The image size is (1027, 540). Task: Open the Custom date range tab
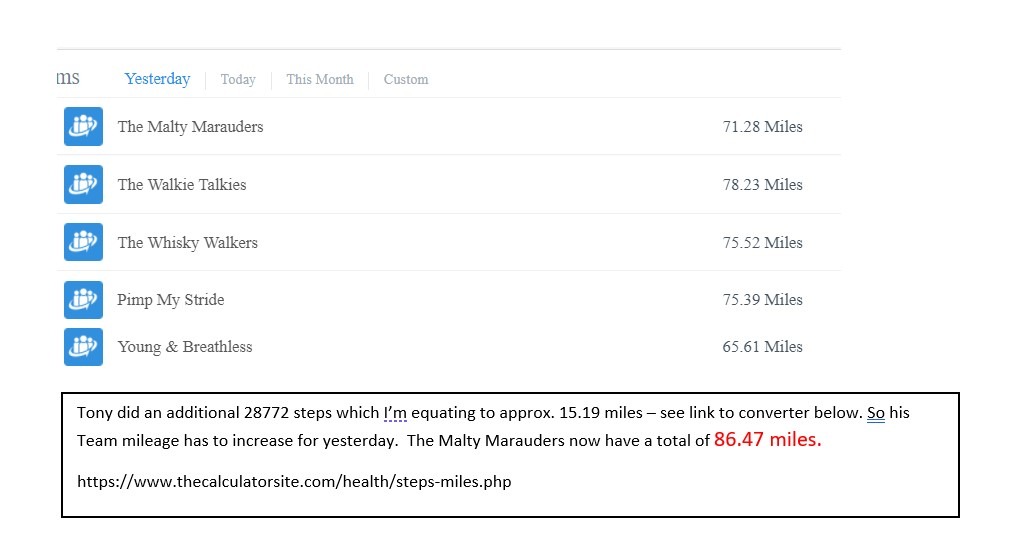click(406, 79)
